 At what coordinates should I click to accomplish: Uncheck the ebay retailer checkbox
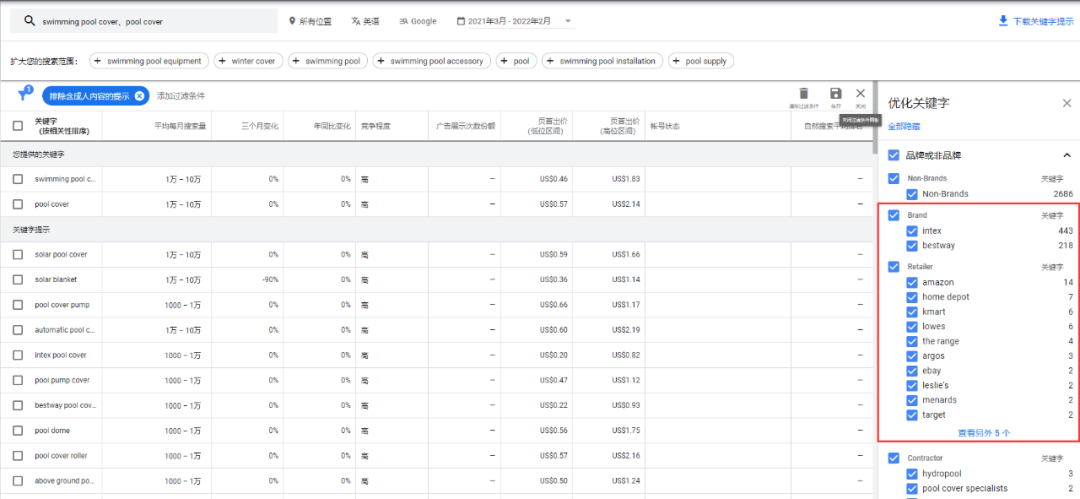click(x=912, y=371)
